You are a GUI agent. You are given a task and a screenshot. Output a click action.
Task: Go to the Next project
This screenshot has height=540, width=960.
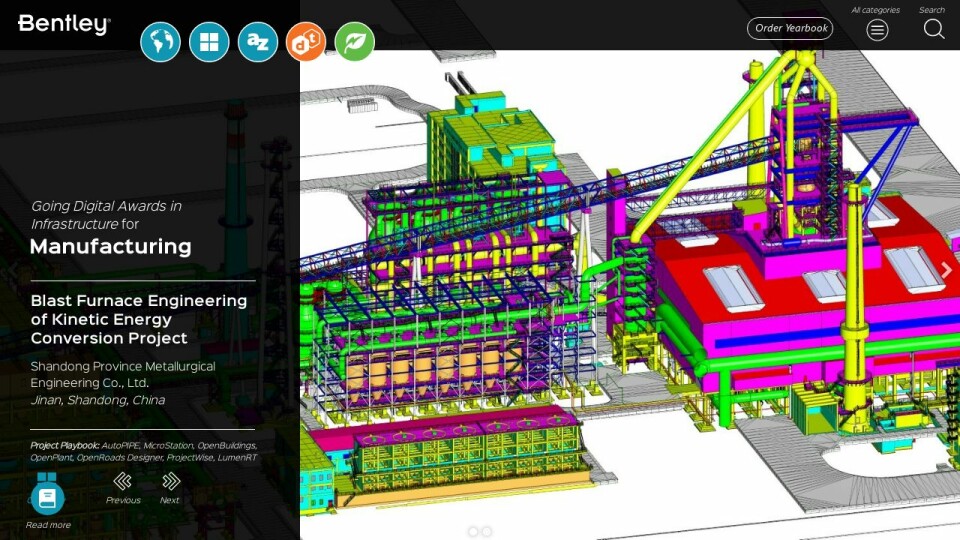(x=171, y=481)
